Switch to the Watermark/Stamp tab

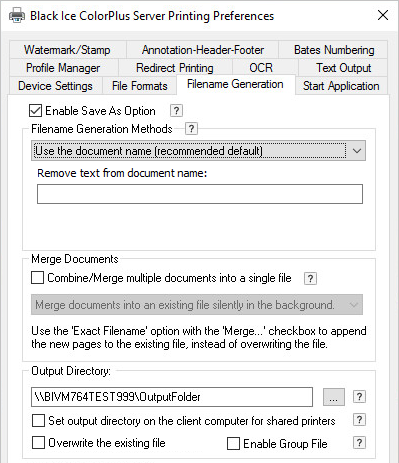point(67,50)
